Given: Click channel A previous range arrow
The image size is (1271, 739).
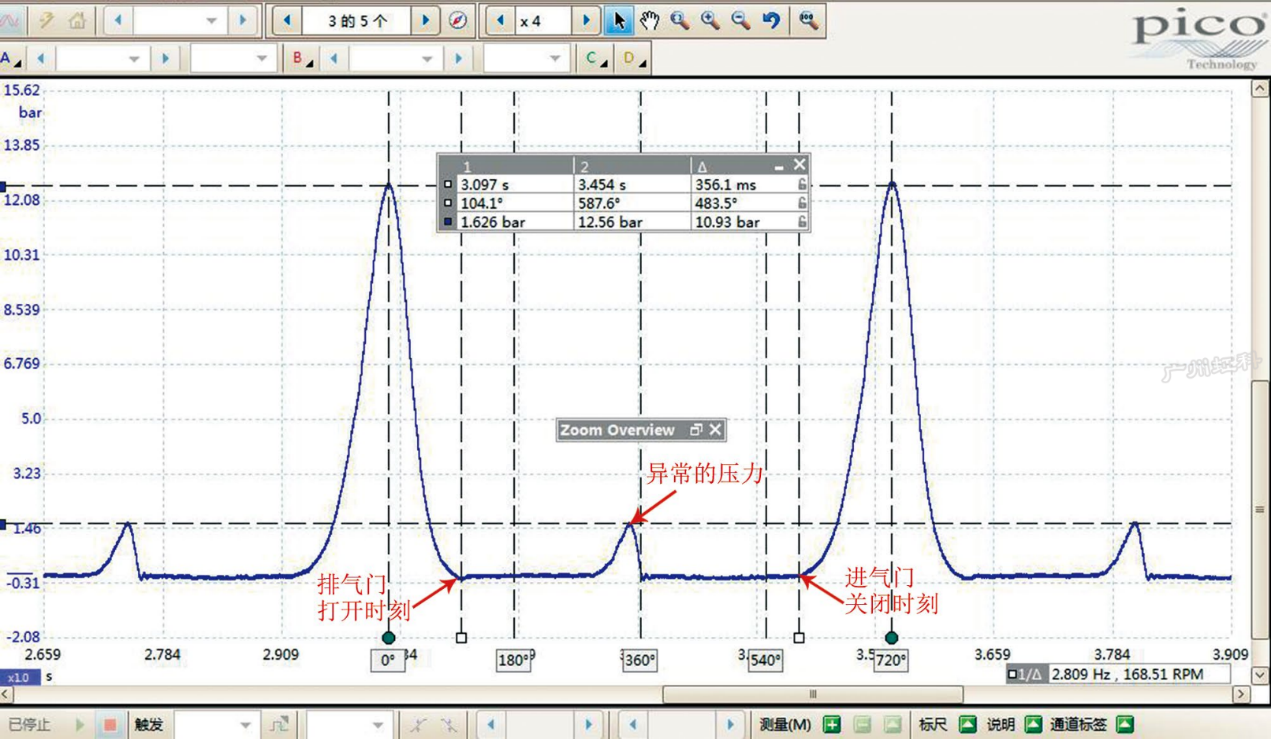Looking at the screenshot, I should [41, 59].
